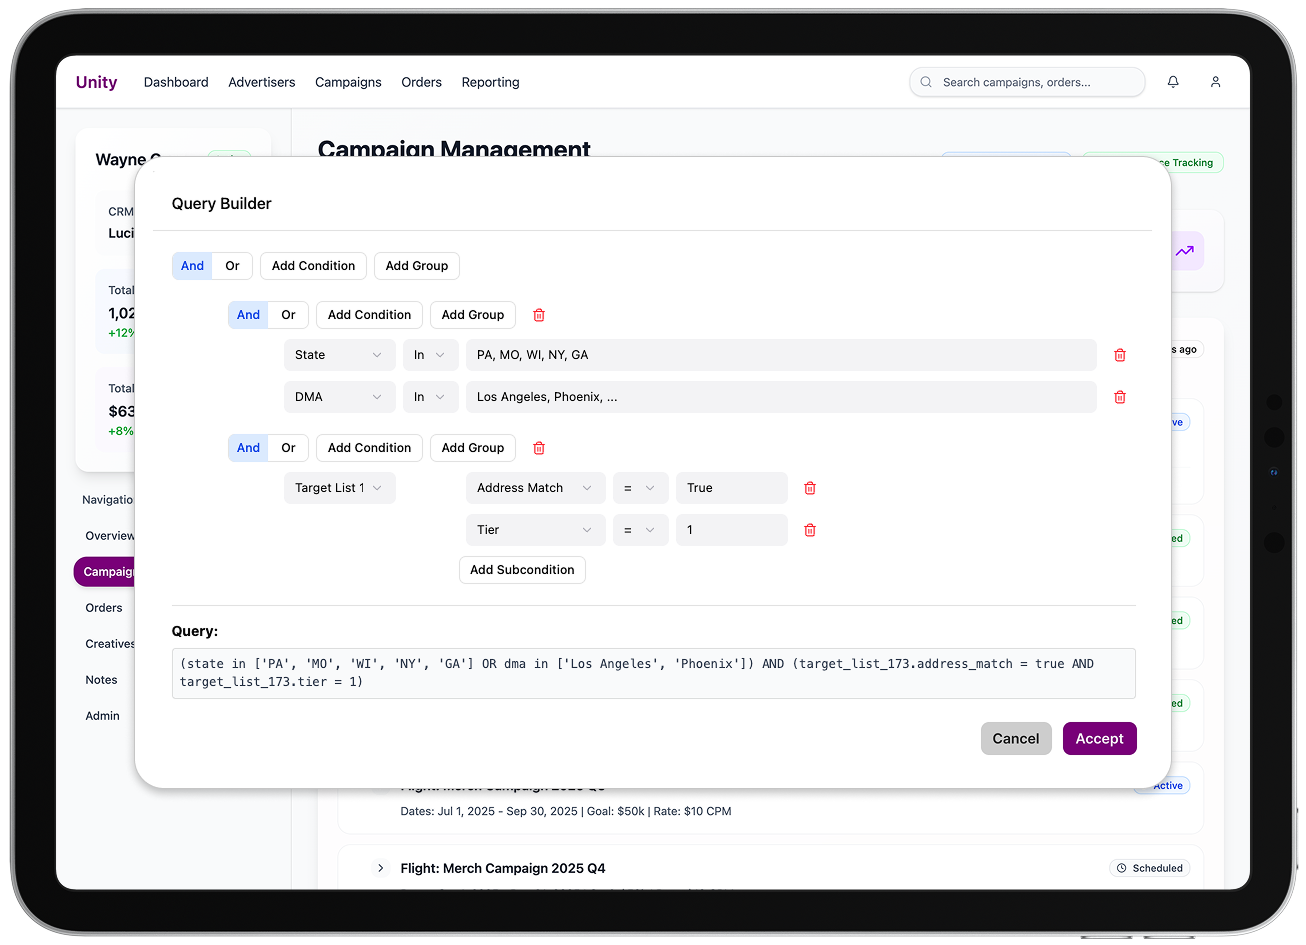Click inside the generated query text area

pyautogui.click(x=653, y=673)
